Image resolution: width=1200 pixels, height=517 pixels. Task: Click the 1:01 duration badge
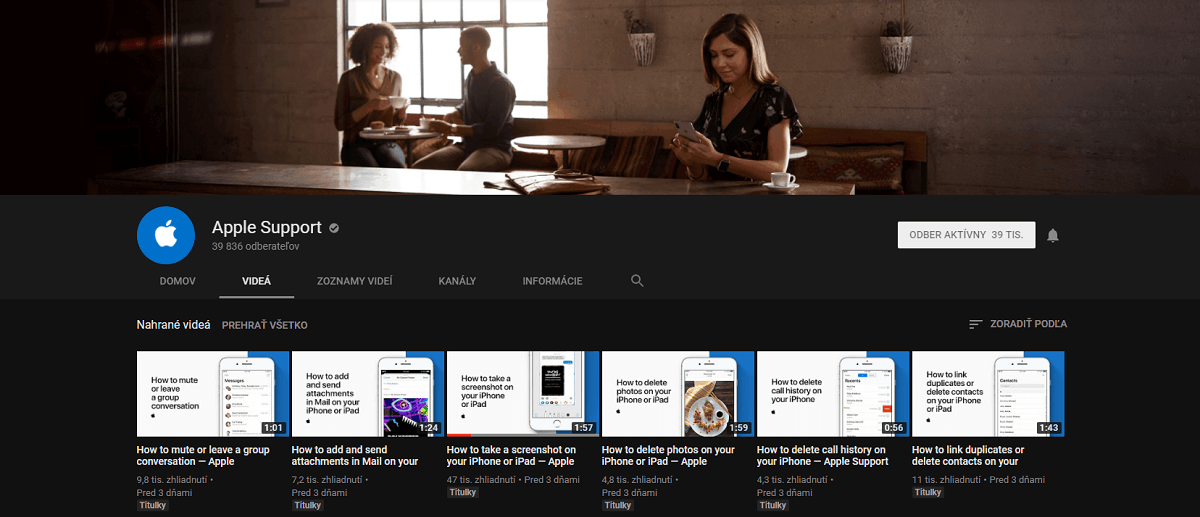tap(274, 428)
